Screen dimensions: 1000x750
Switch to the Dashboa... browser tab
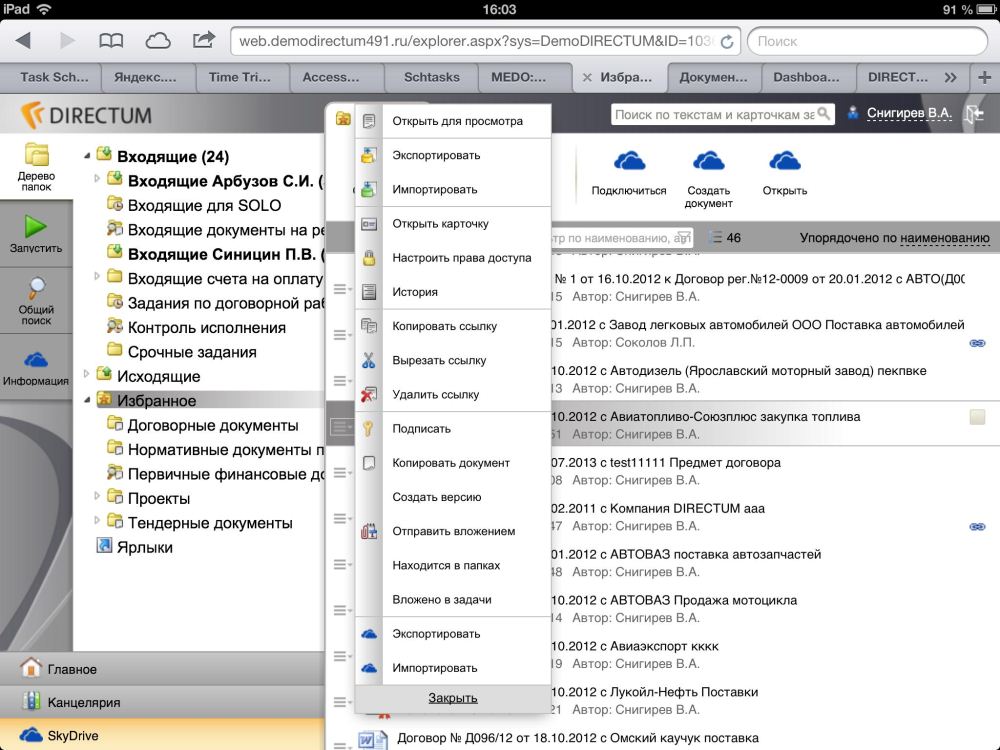coord(806,77)
